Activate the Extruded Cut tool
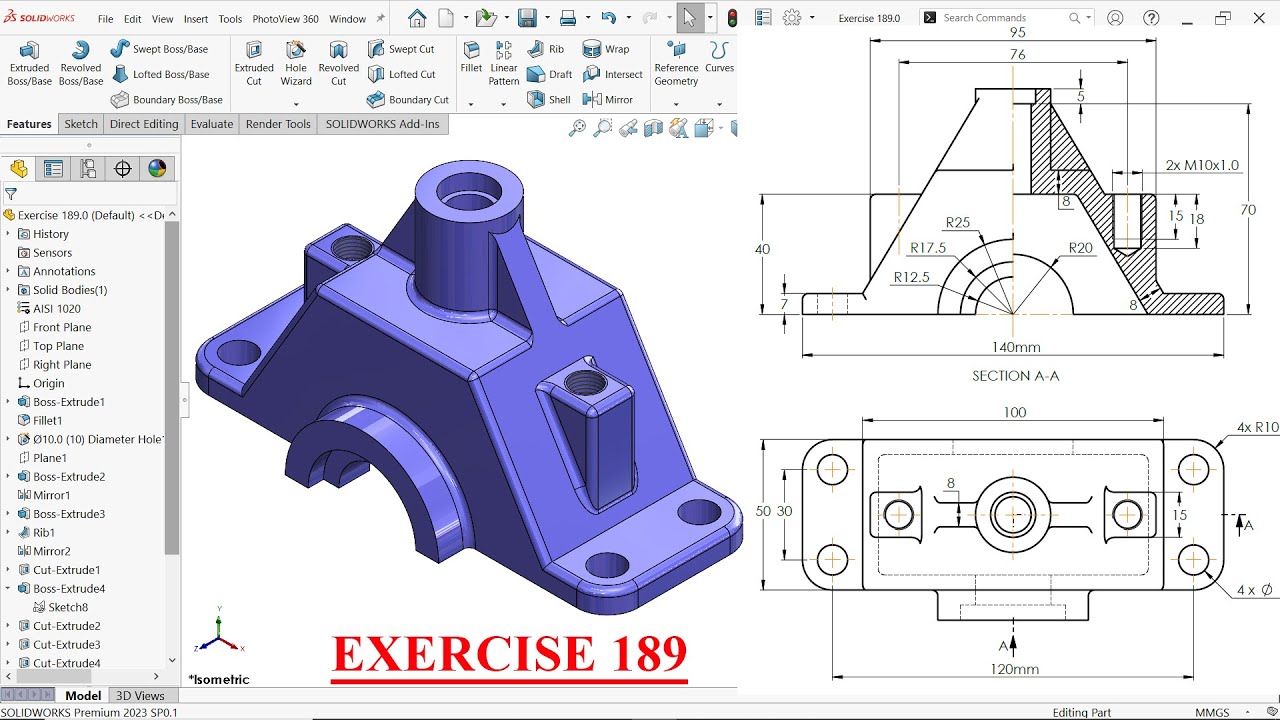The height and width of the screenshot is (720, 1280). 254,64
